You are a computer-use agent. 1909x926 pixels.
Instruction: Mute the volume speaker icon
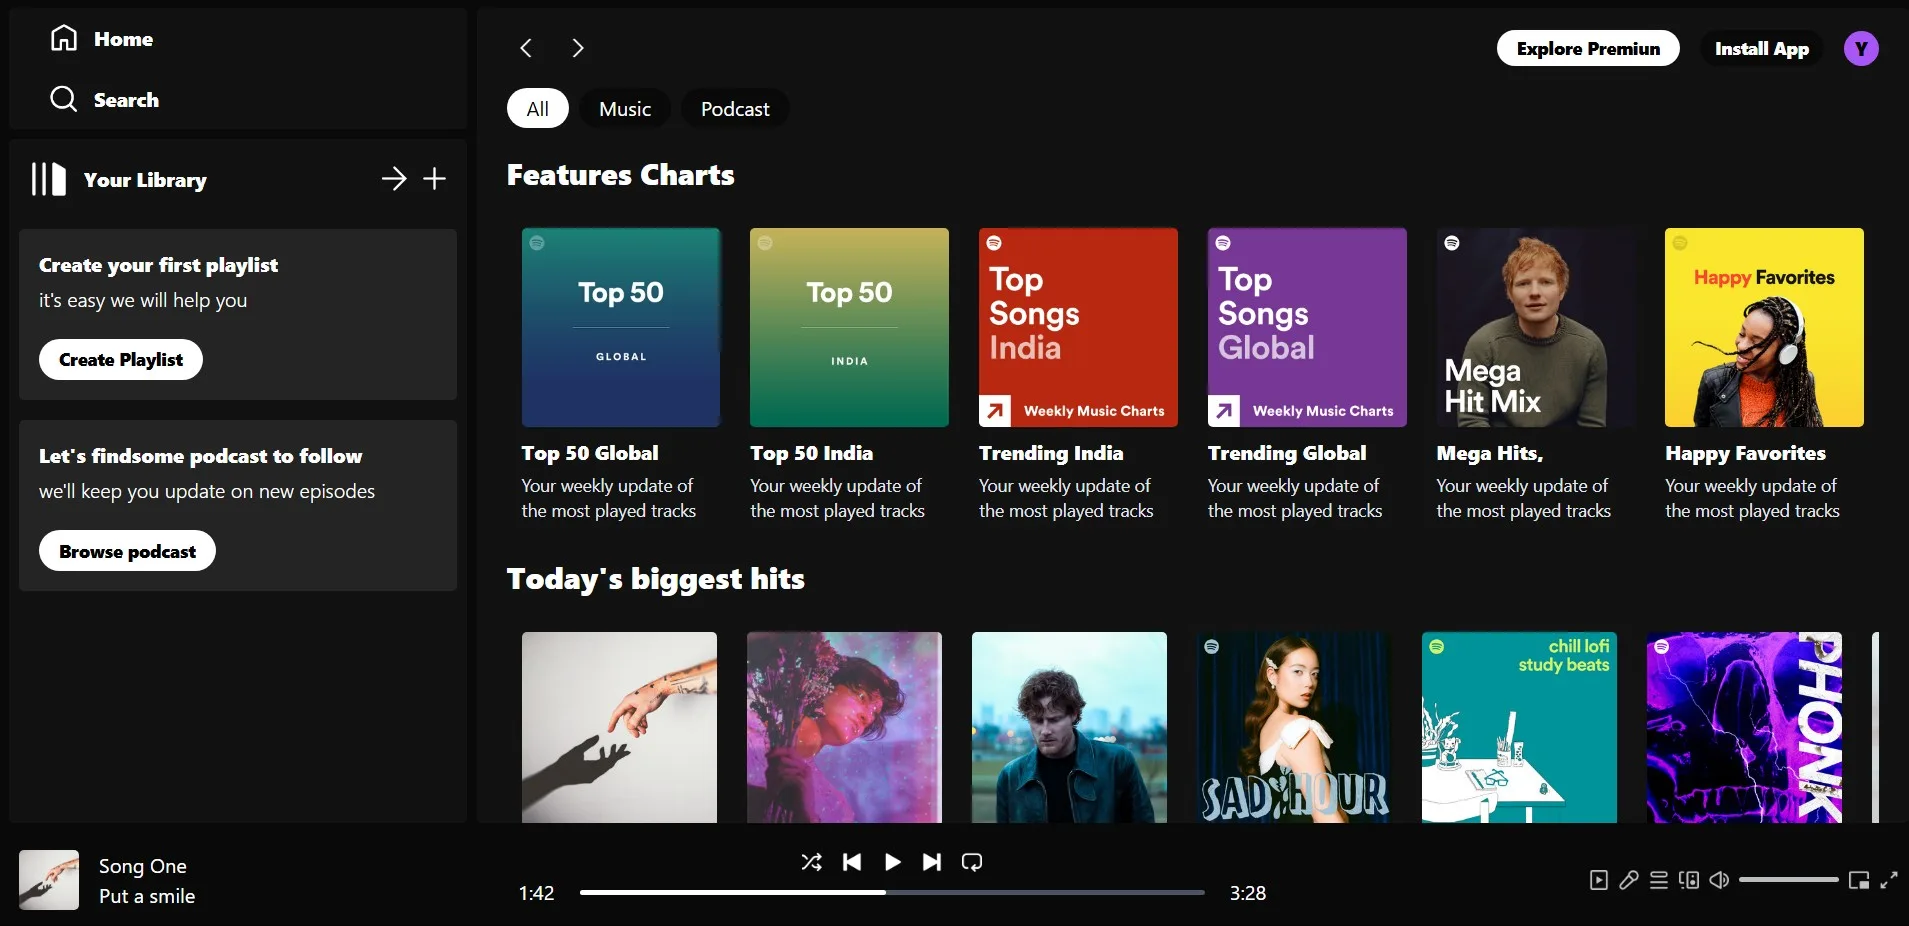1719,879
